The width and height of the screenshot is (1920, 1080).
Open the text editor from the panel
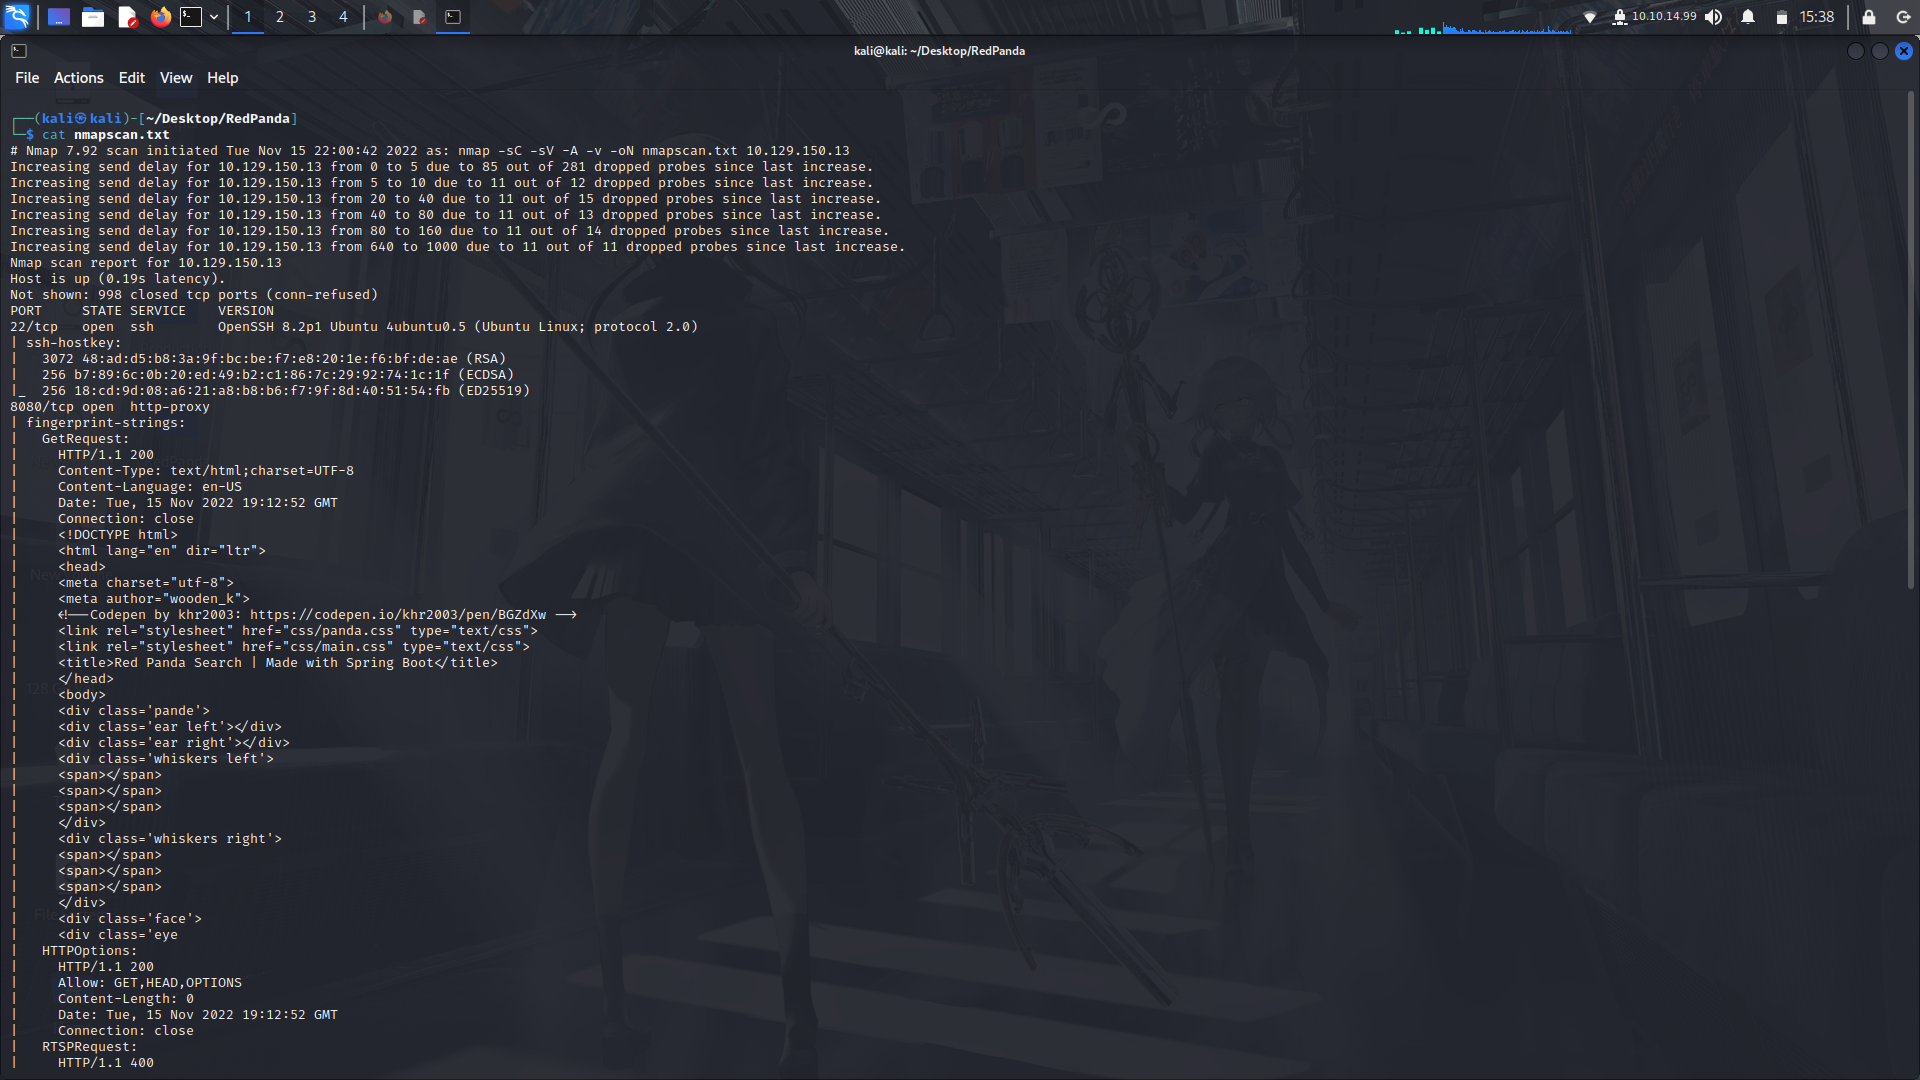(x=127, y=17)
